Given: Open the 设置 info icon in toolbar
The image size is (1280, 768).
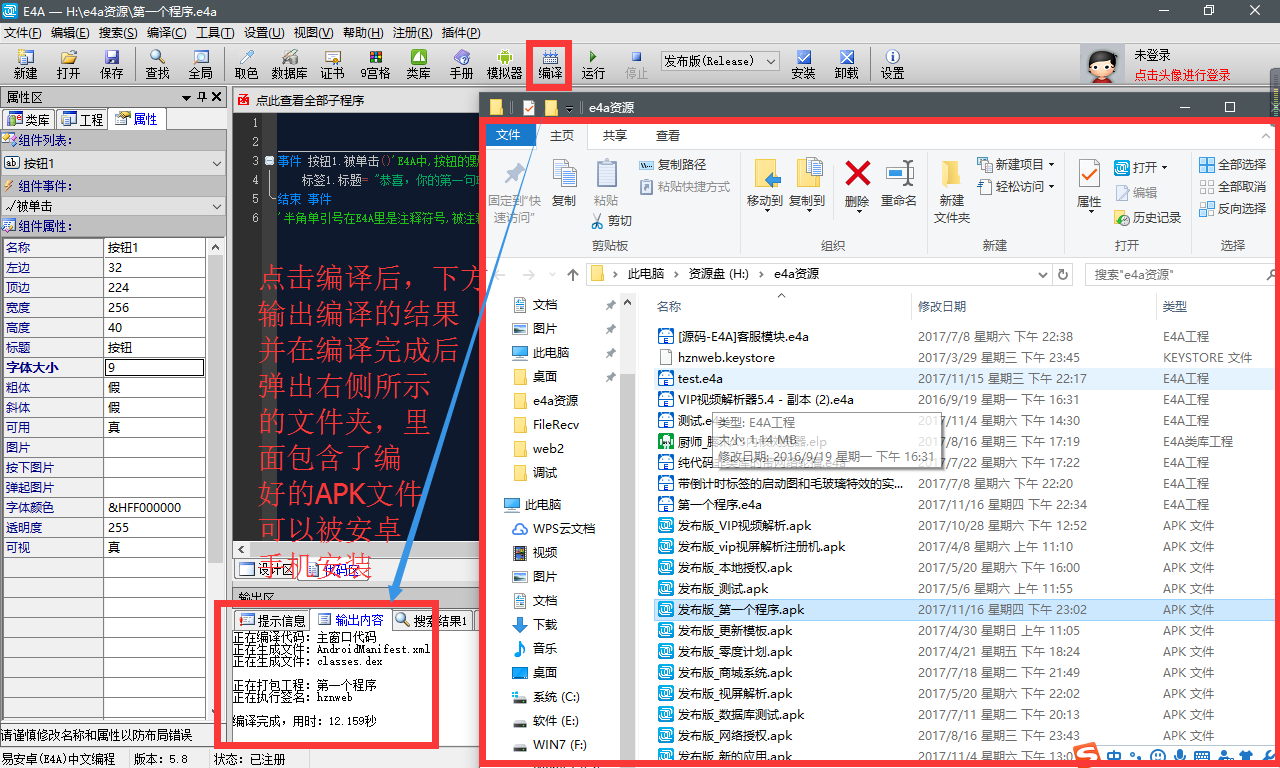Looking at the screenshot, I should coord(892,64).
